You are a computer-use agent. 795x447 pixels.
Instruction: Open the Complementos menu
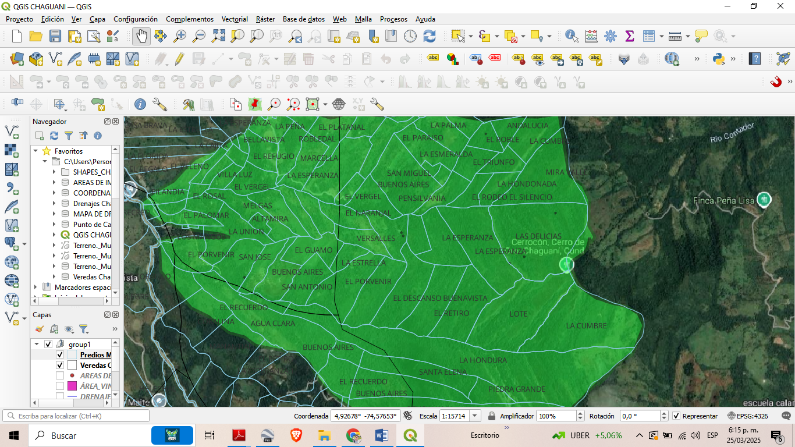[x=188, y=19]
